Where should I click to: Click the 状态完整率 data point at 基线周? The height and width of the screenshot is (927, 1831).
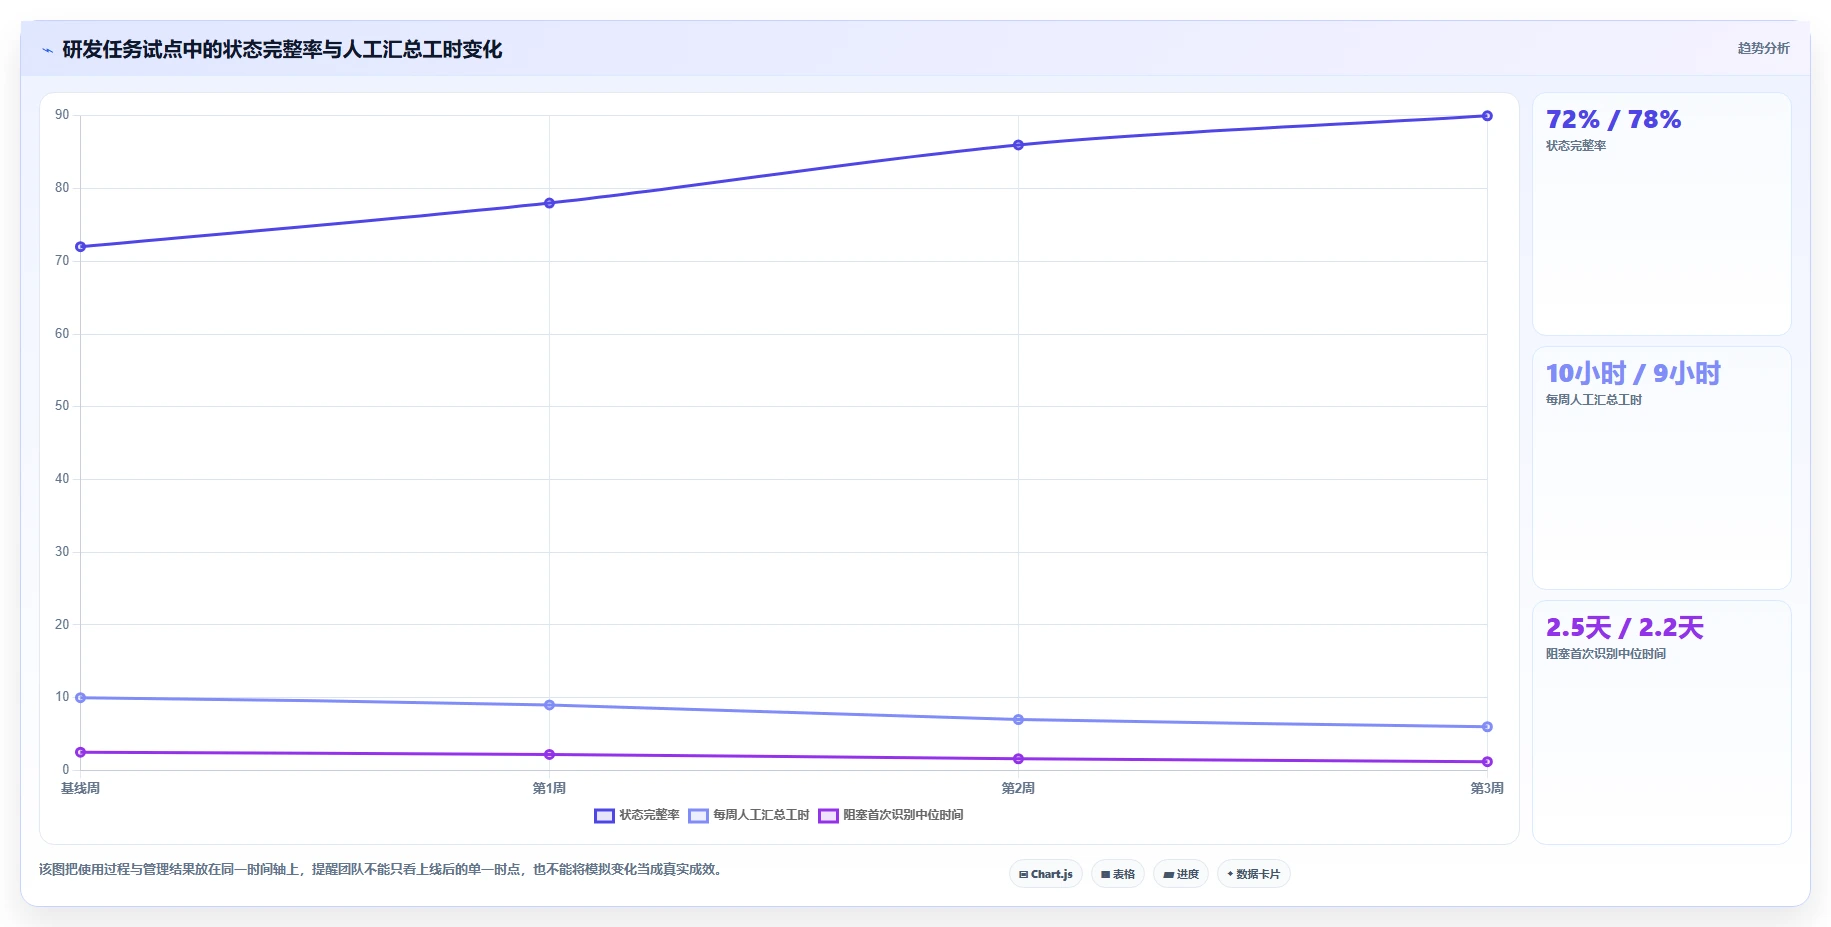click(x=80, y=247)
